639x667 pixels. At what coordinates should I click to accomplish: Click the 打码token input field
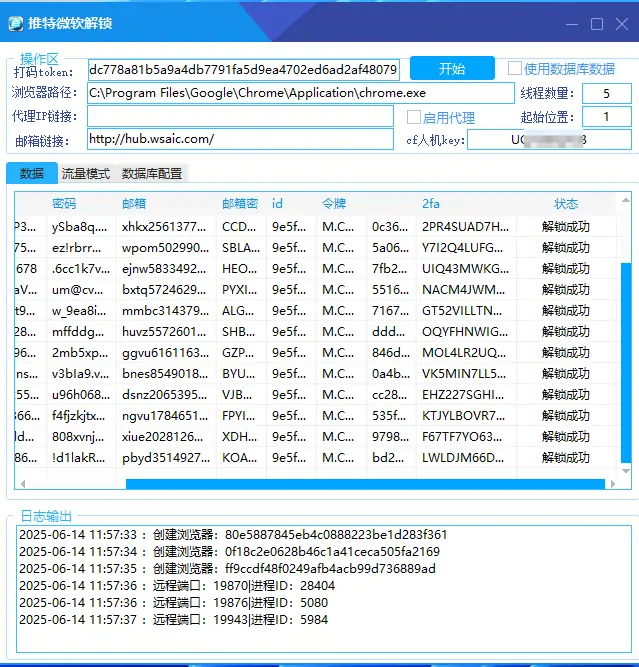244,70
